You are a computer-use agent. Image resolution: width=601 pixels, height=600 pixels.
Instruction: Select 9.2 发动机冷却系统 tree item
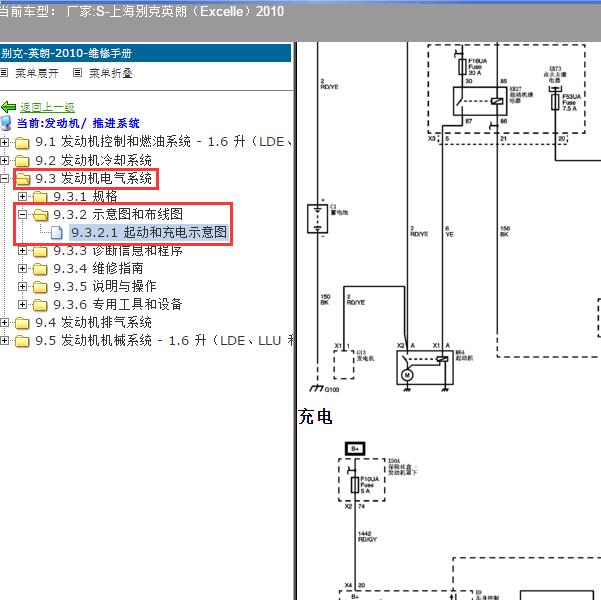tap(94, 160)
